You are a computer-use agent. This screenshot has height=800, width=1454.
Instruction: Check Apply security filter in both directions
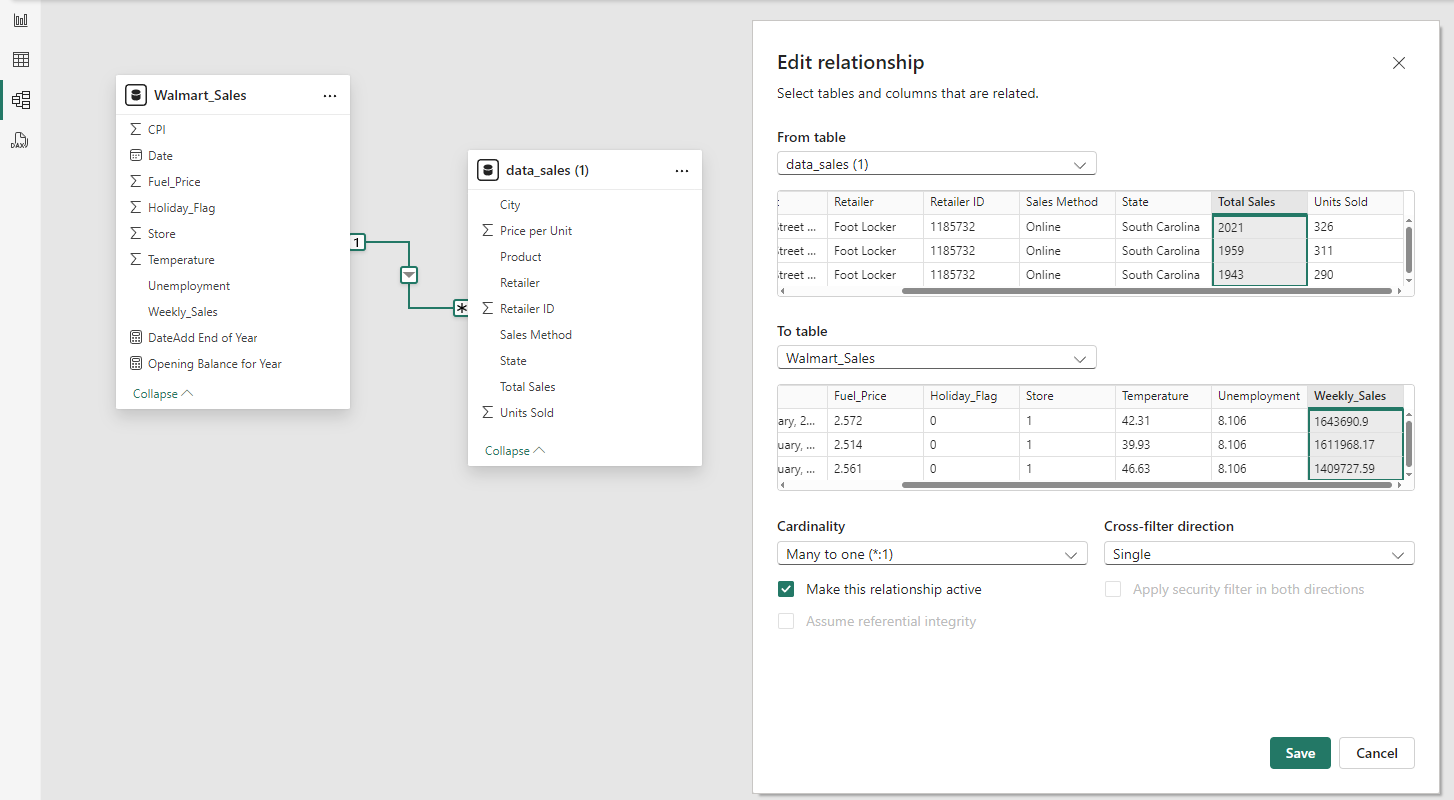pos(1113,589)
